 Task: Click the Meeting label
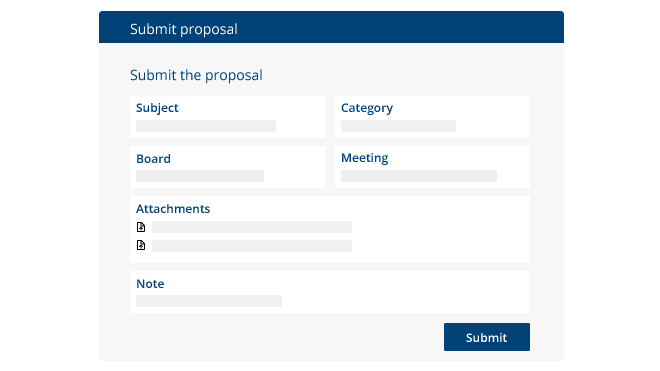(365, 158)
